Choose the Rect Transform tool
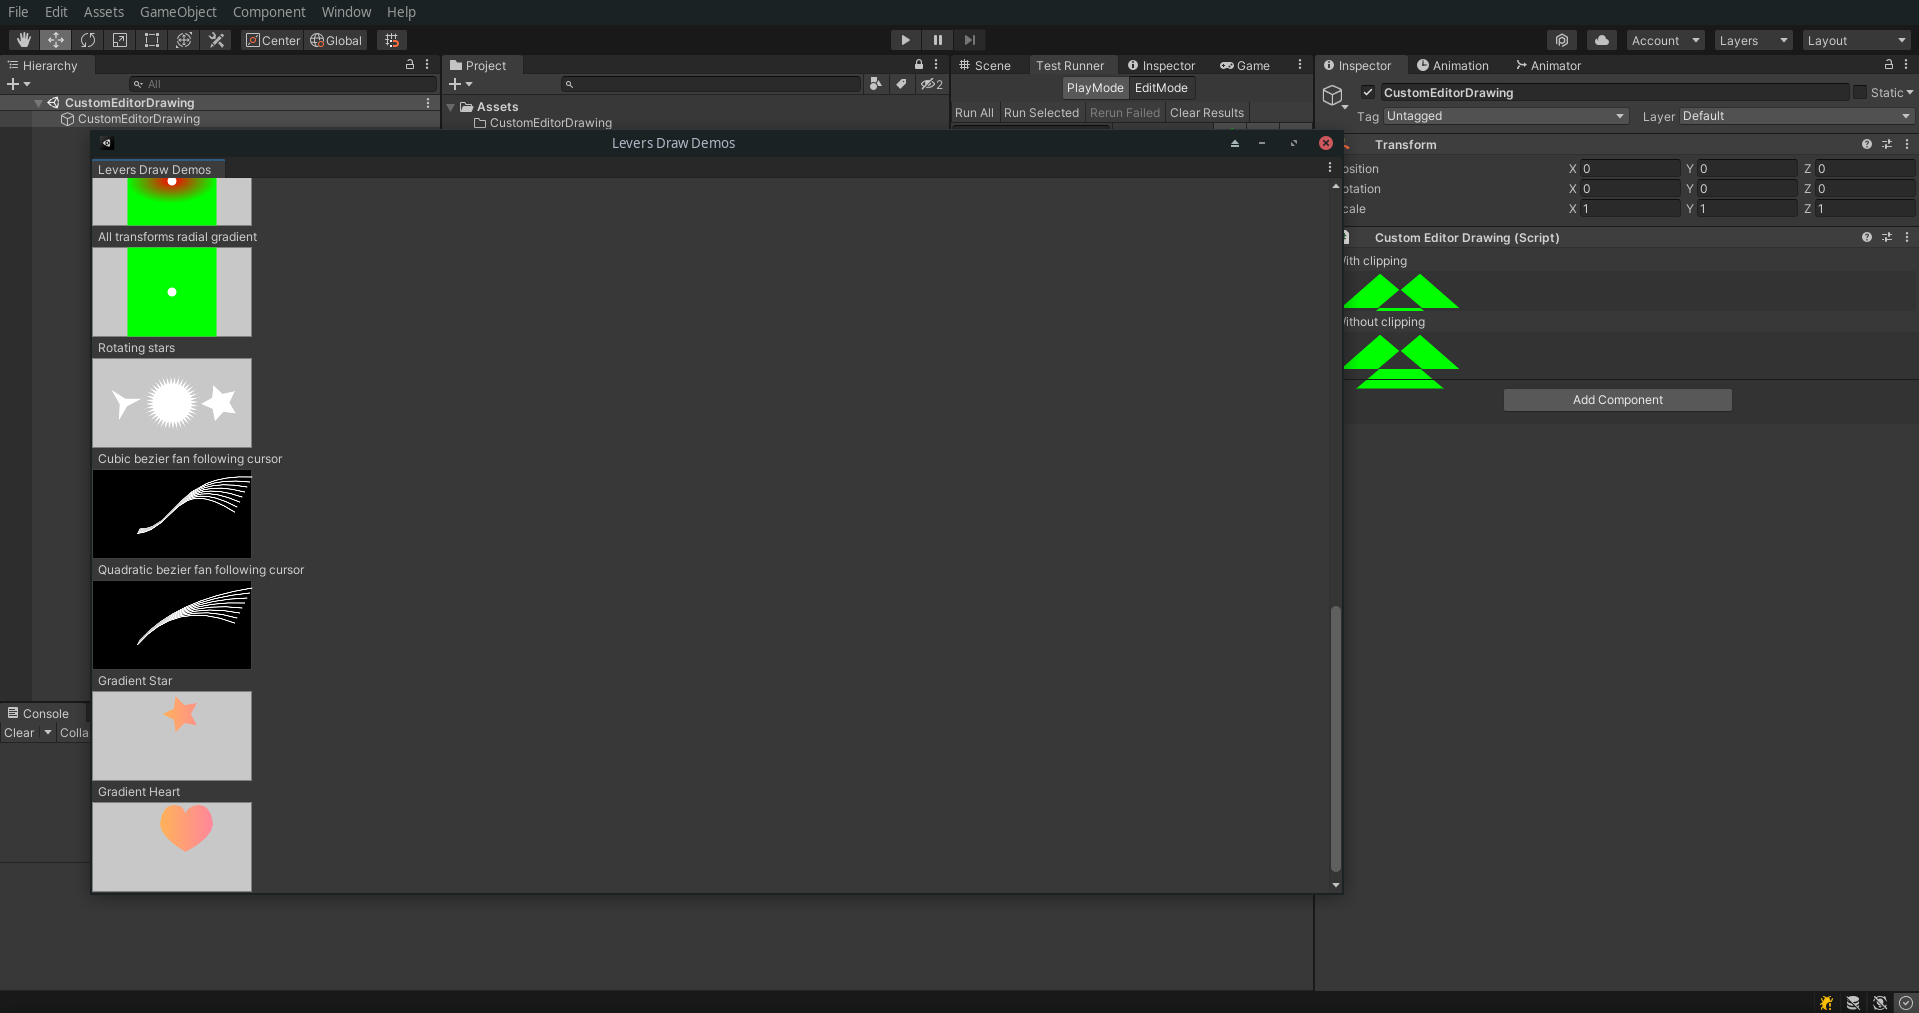Image resolution: width=1919 pixels, height=1013 pixels. [x=151, y=40]
